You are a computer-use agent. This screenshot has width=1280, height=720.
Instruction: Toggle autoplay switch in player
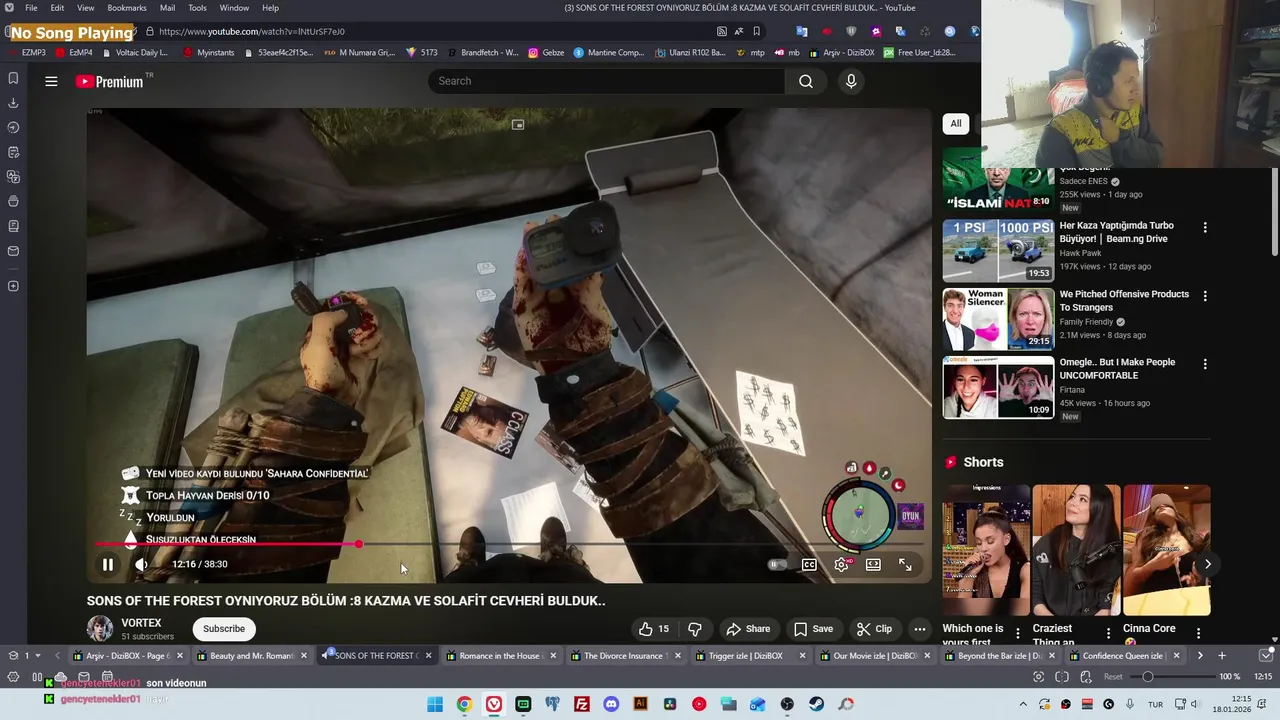(776, 564)
